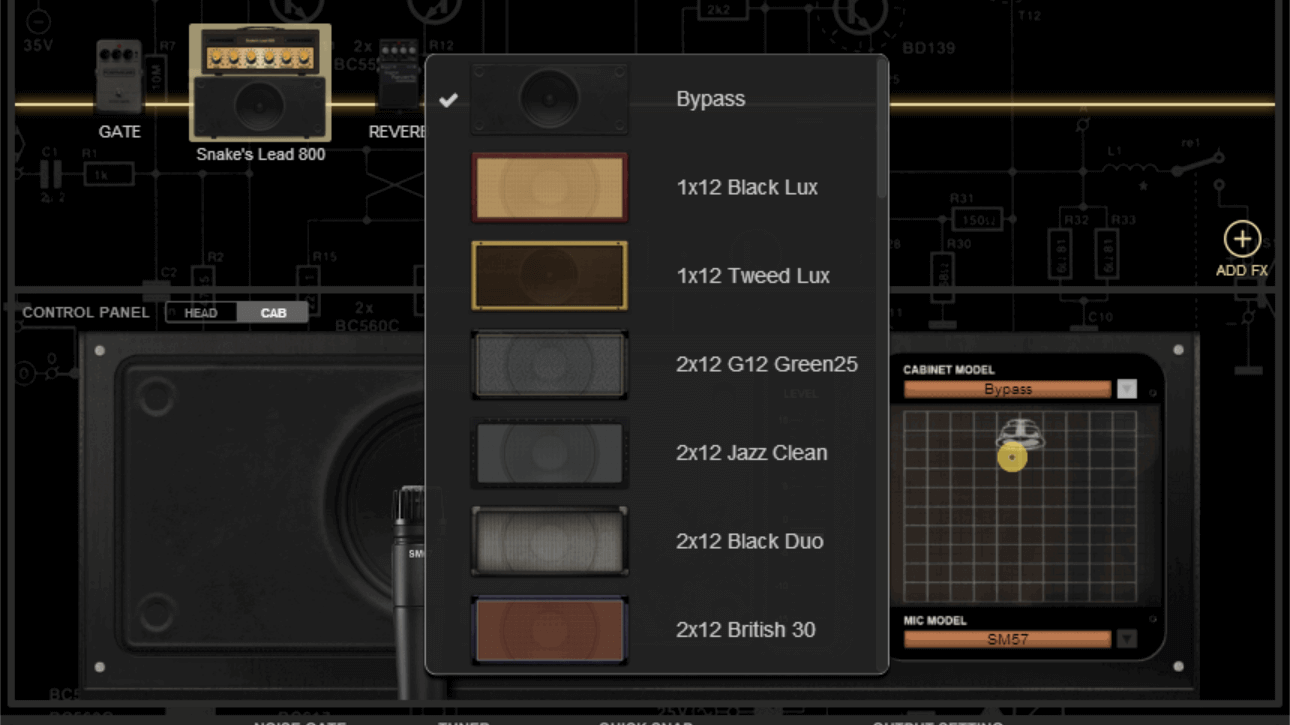Viewport: 1290px width, 725px height.
Task: Select 2x12 Black Duo menu entry
Action: [750, 541]
